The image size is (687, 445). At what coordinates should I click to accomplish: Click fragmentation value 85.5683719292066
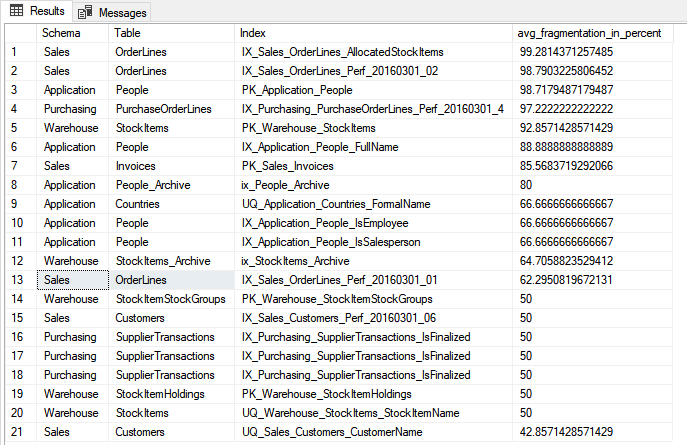tap(592, 166)
